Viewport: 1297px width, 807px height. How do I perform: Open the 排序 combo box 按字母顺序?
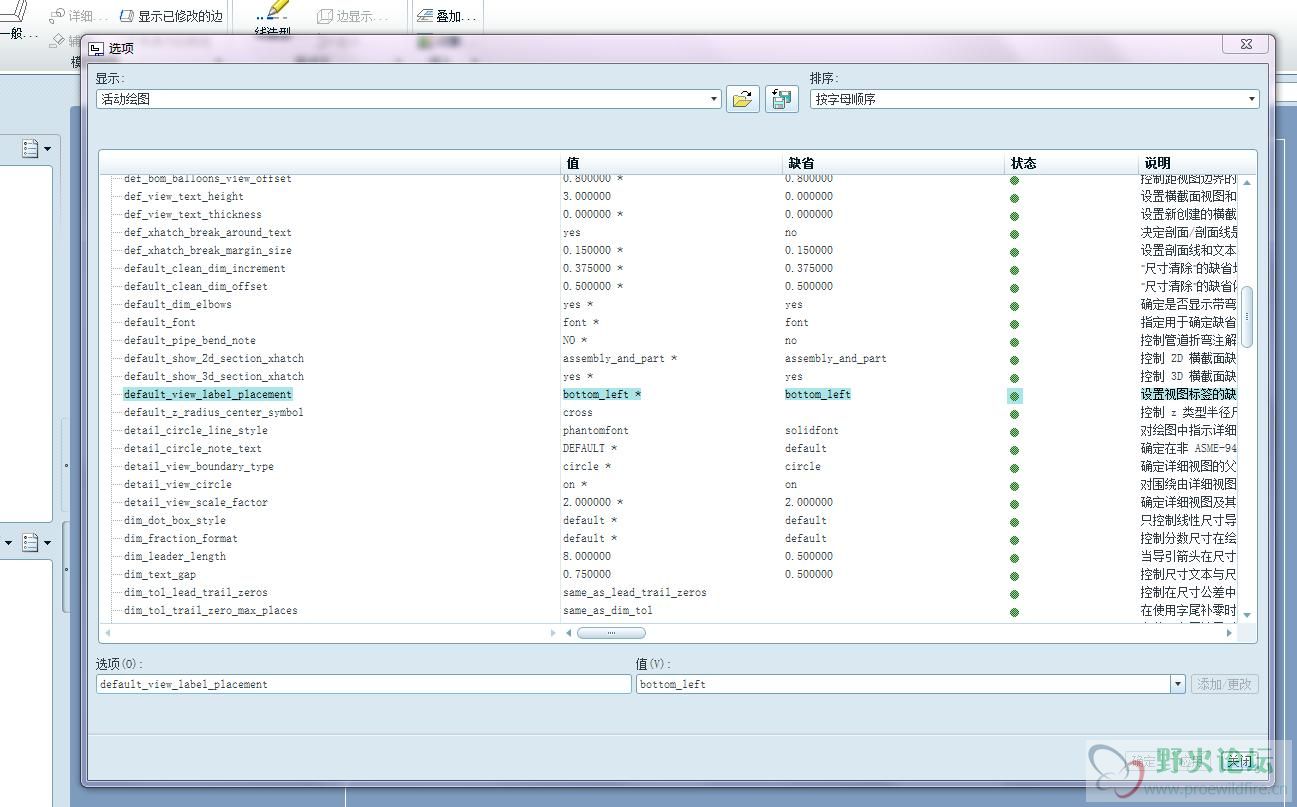click(x=1034, y=99)
